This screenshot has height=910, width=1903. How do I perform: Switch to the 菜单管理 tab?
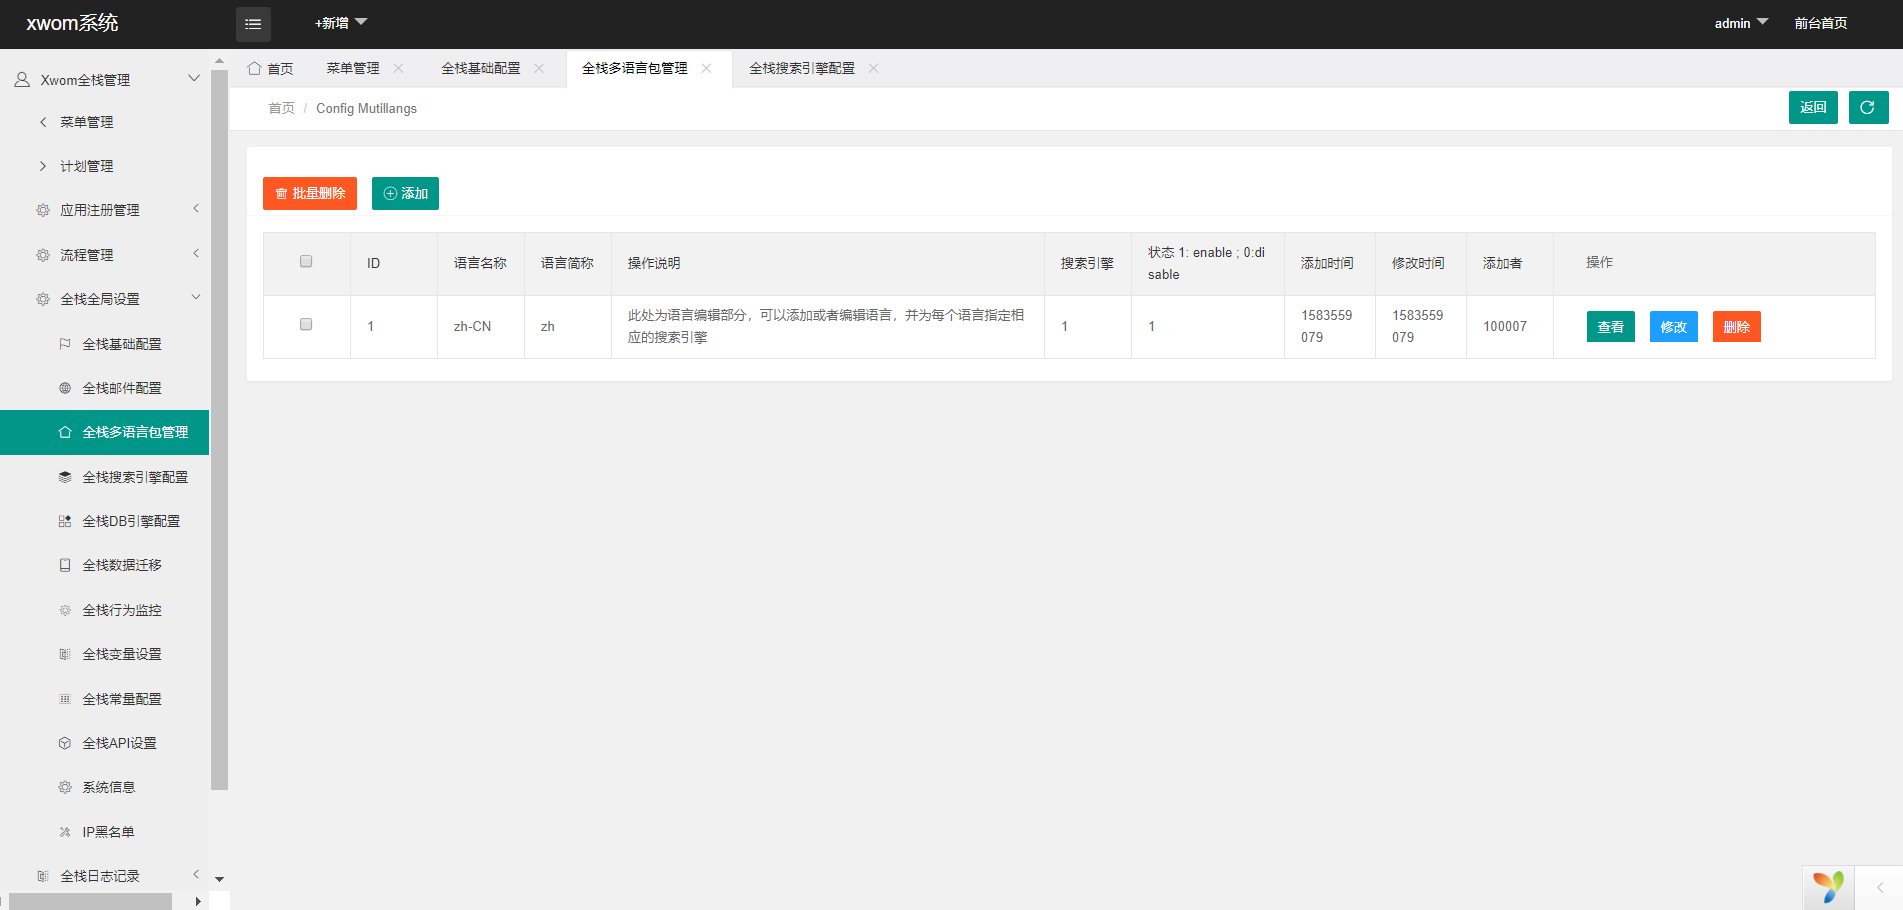(353, 68)
